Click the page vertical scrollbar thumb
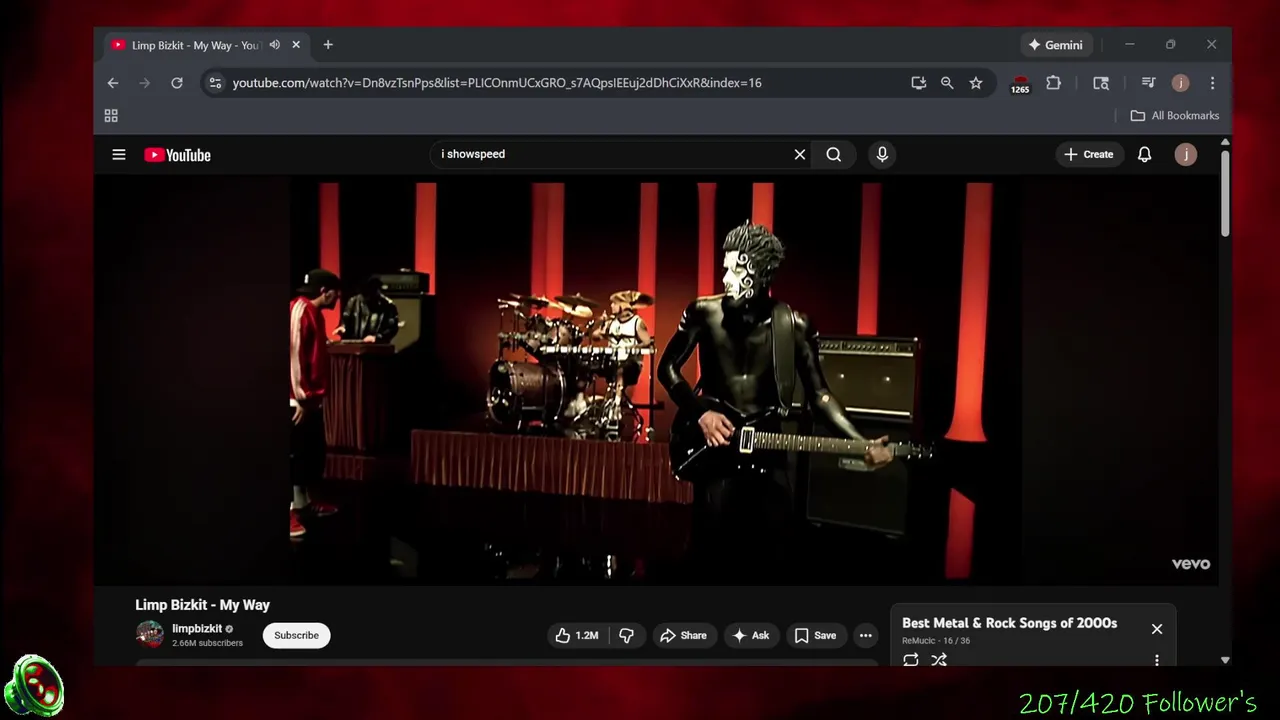The image size is (1280, 720). point(1225,194)
